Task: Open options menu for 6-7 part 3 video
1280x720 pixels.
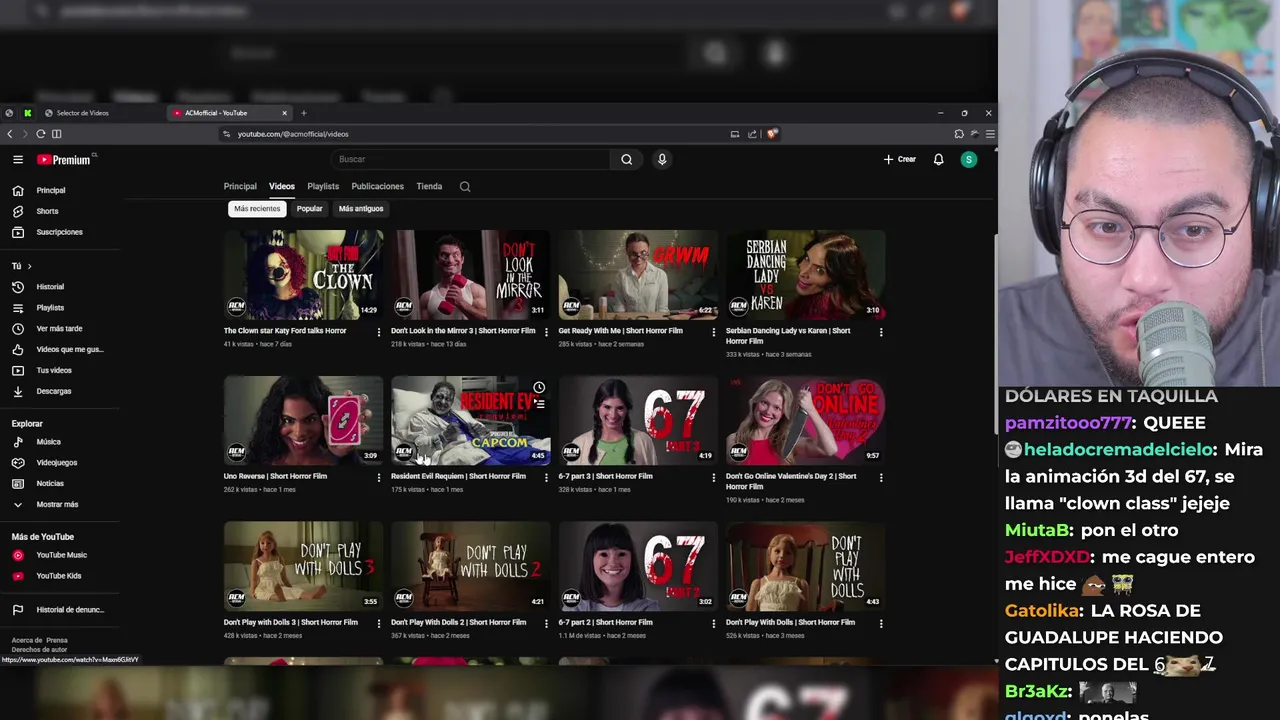Action: click(x=713, y=478)
